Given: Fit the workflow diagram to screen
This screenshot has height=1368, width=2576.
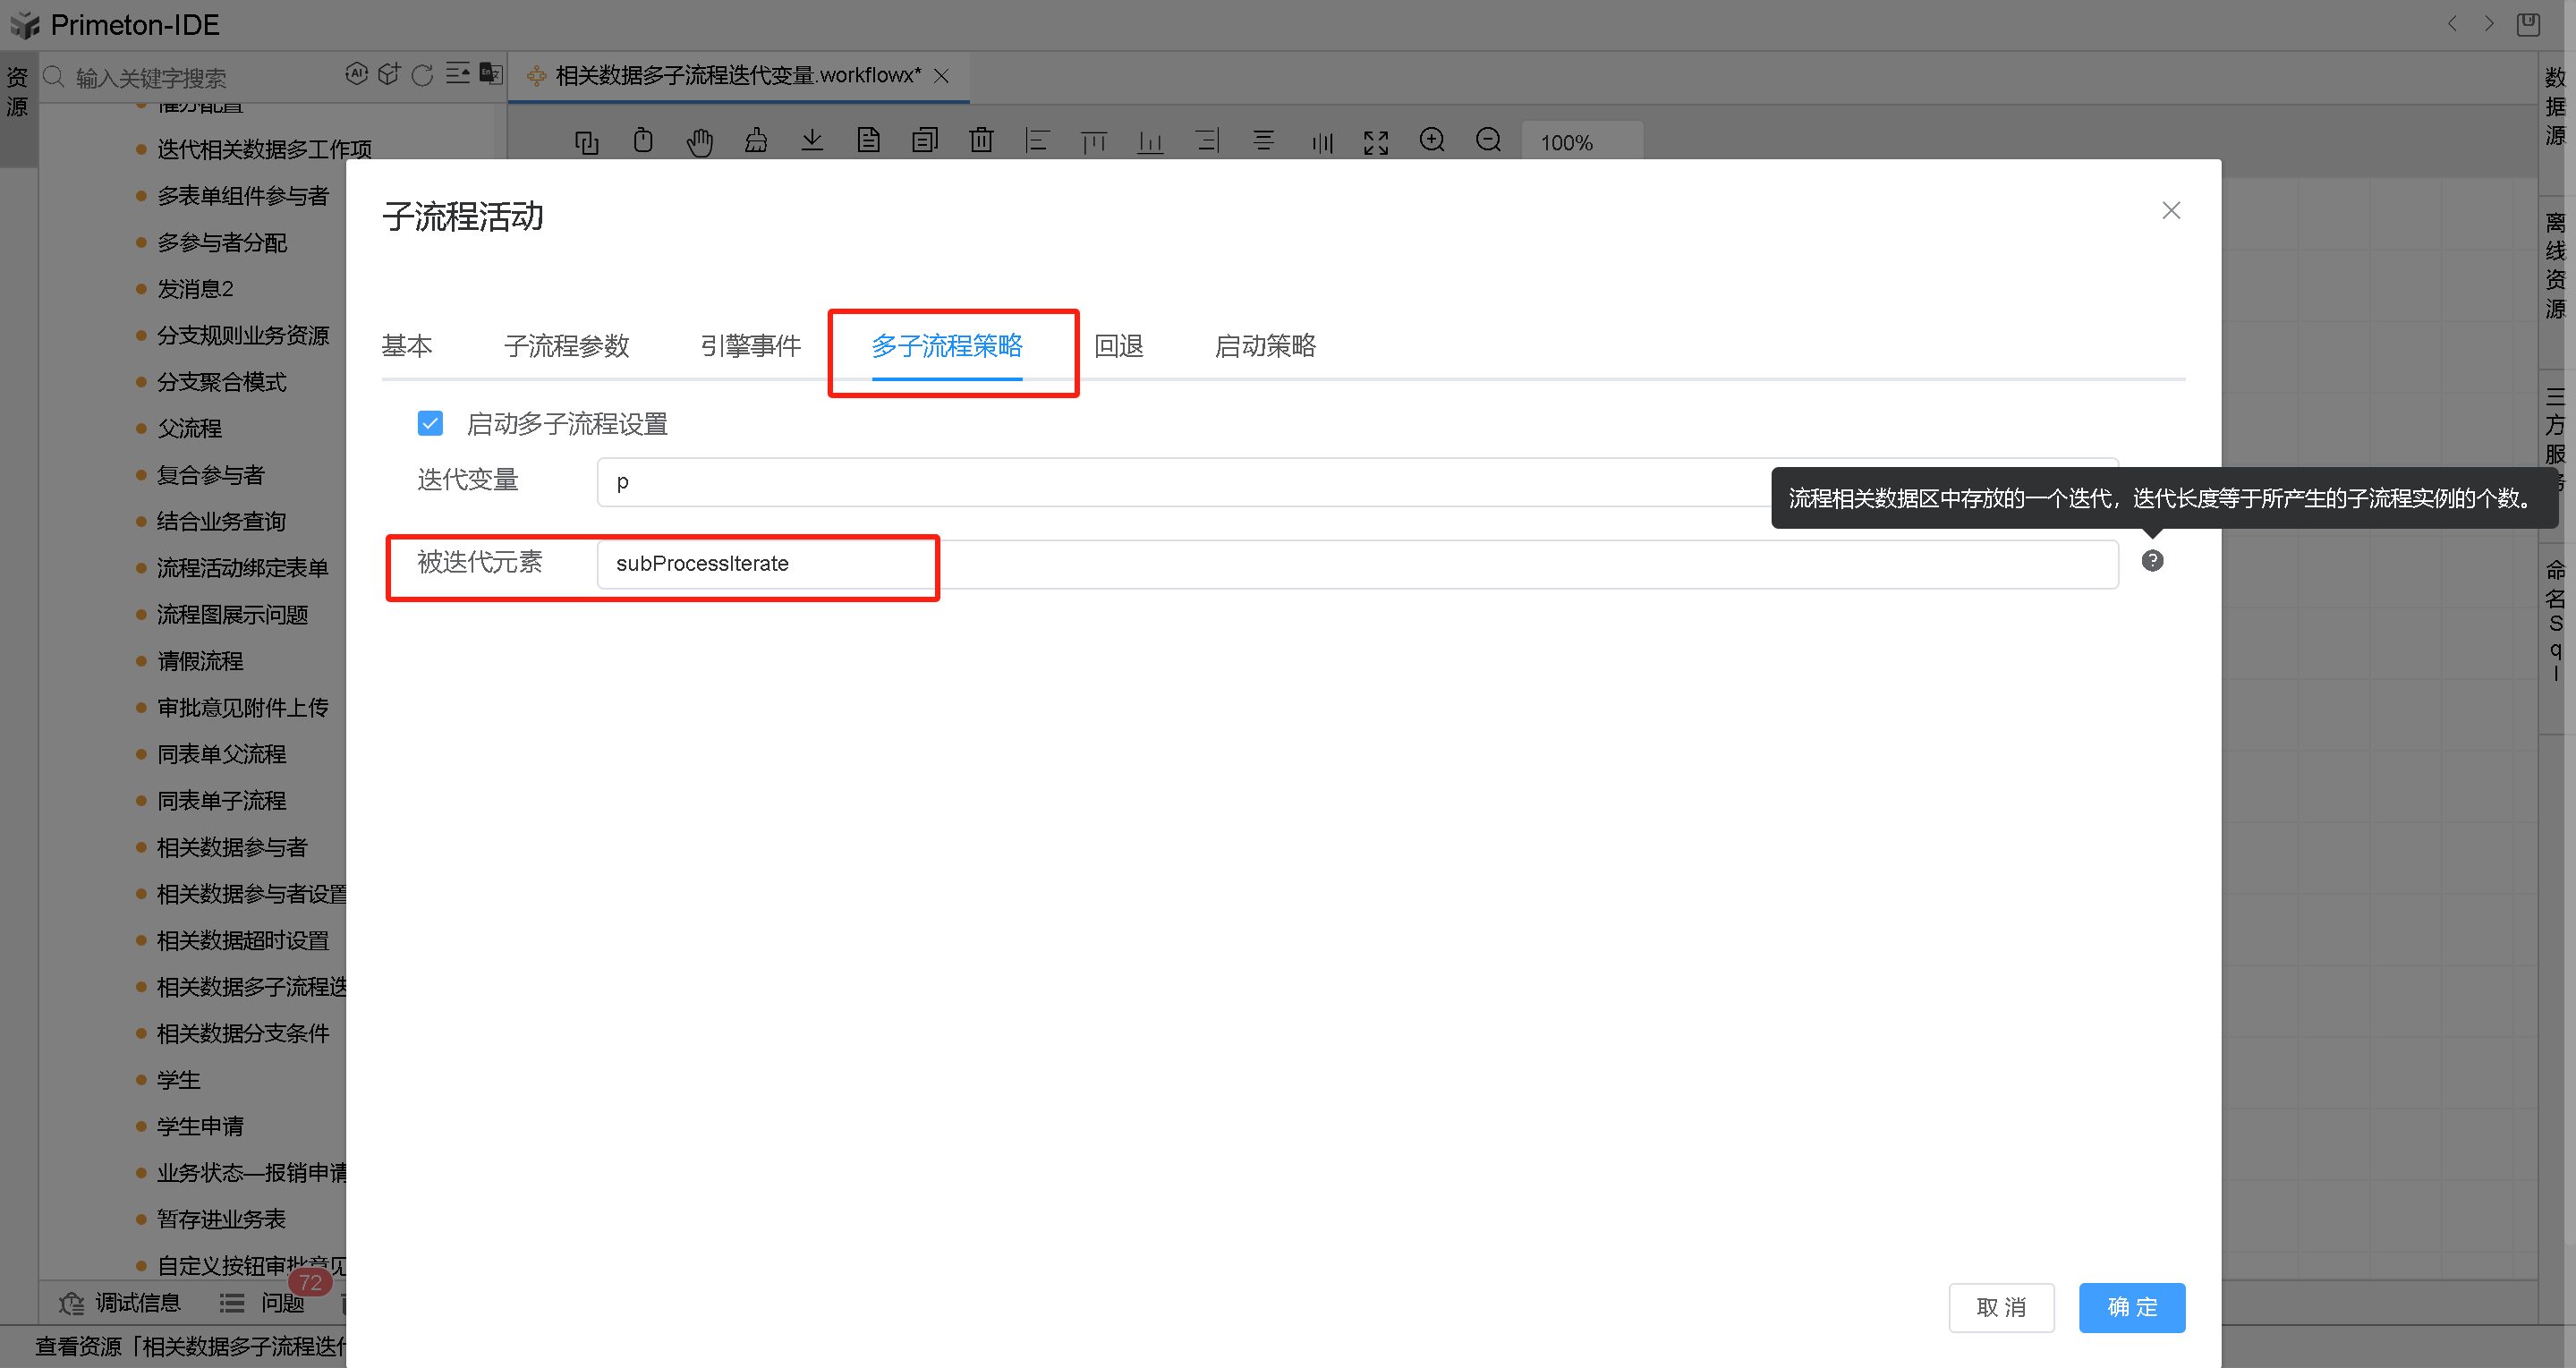Looking at the screenshot, I should tap(1375, 141).
